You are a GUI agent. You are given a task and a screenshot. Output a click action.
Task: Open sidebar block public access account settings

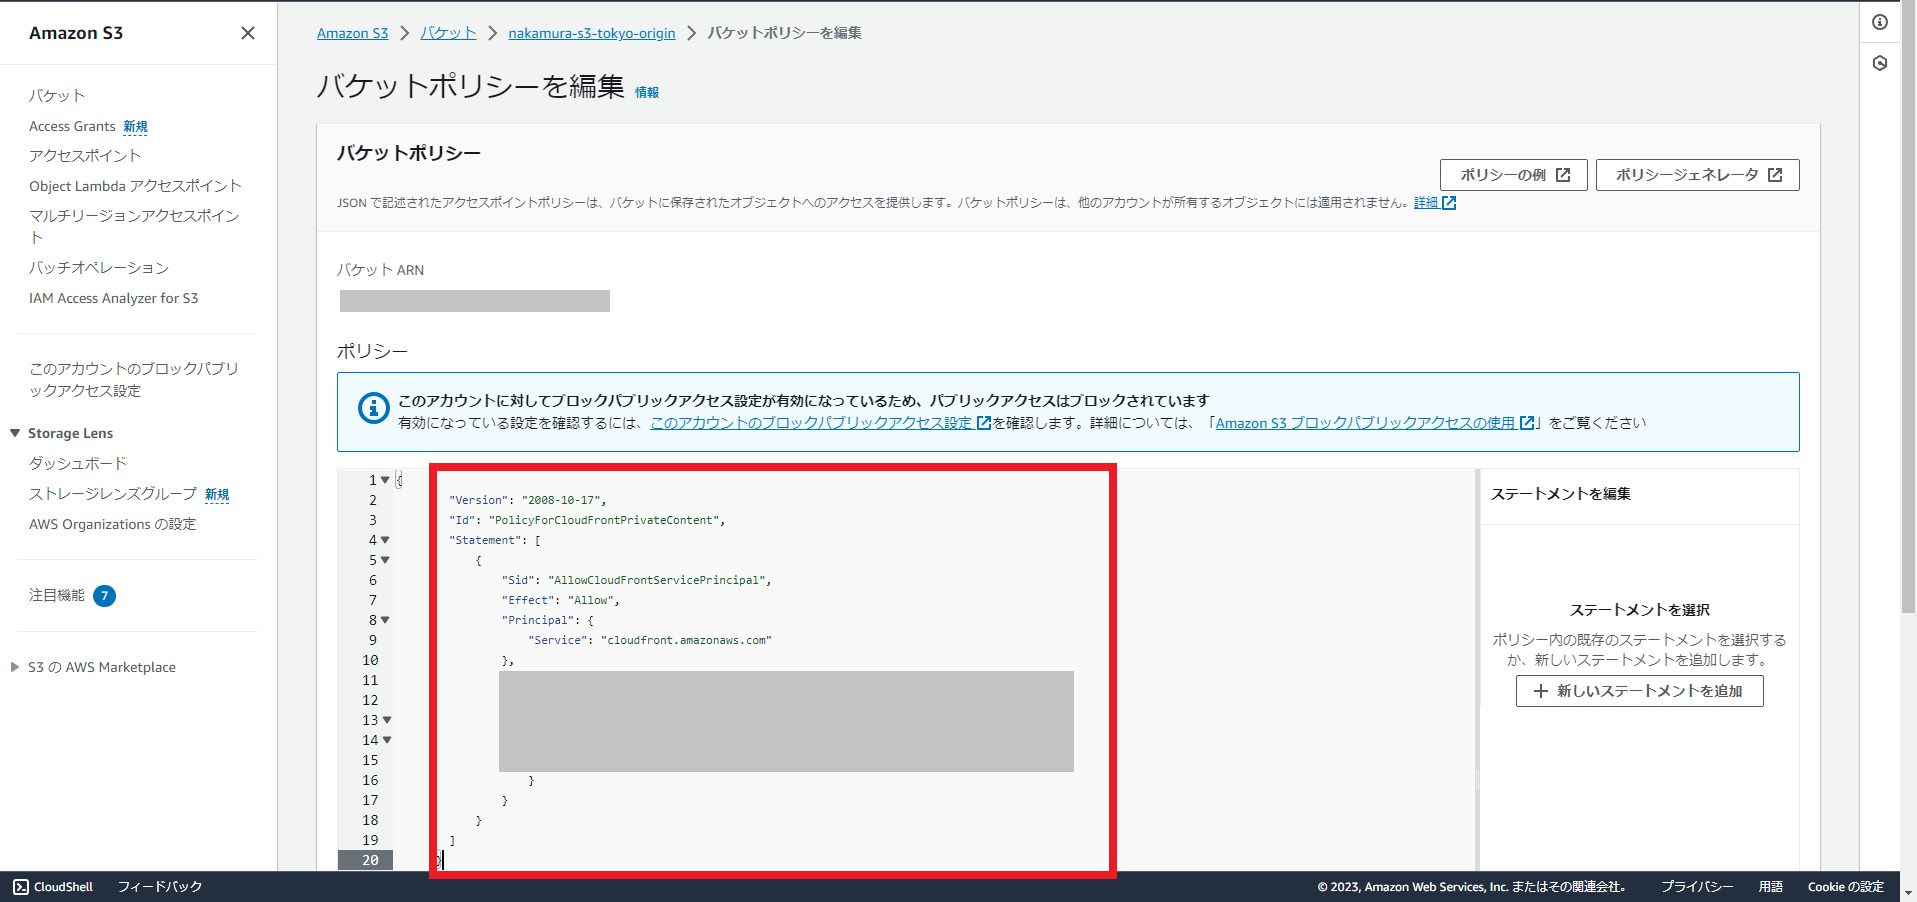click(x=134, y=380)
